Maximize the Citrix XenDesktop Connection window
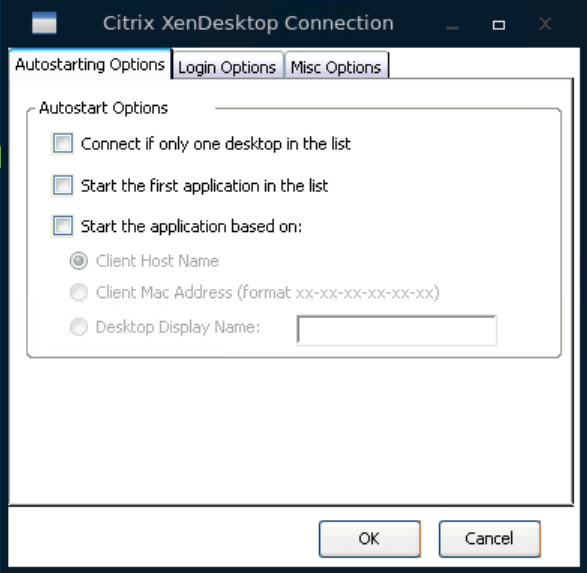Screen dimensions: 587x573 point(498,25)
